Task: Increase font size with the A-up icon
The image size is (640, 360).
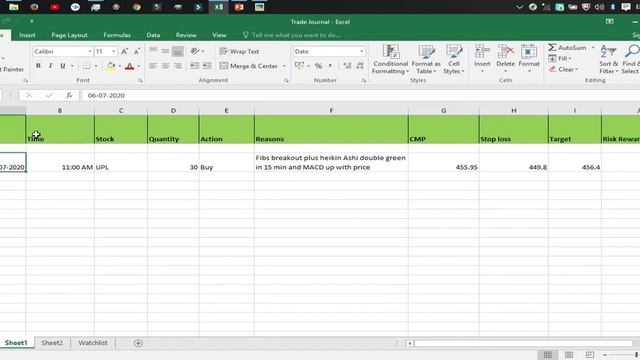Action: 124,51
